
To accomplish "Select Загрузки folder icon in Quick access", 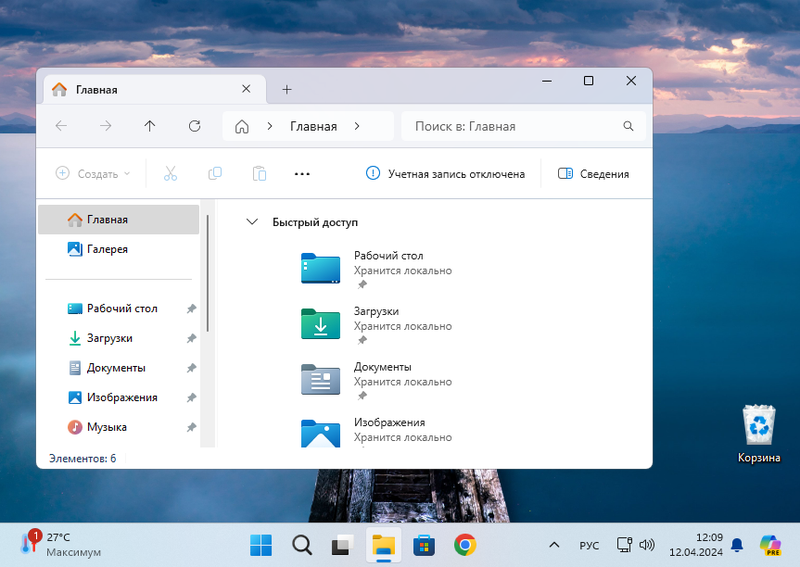I will click(320, 324).
